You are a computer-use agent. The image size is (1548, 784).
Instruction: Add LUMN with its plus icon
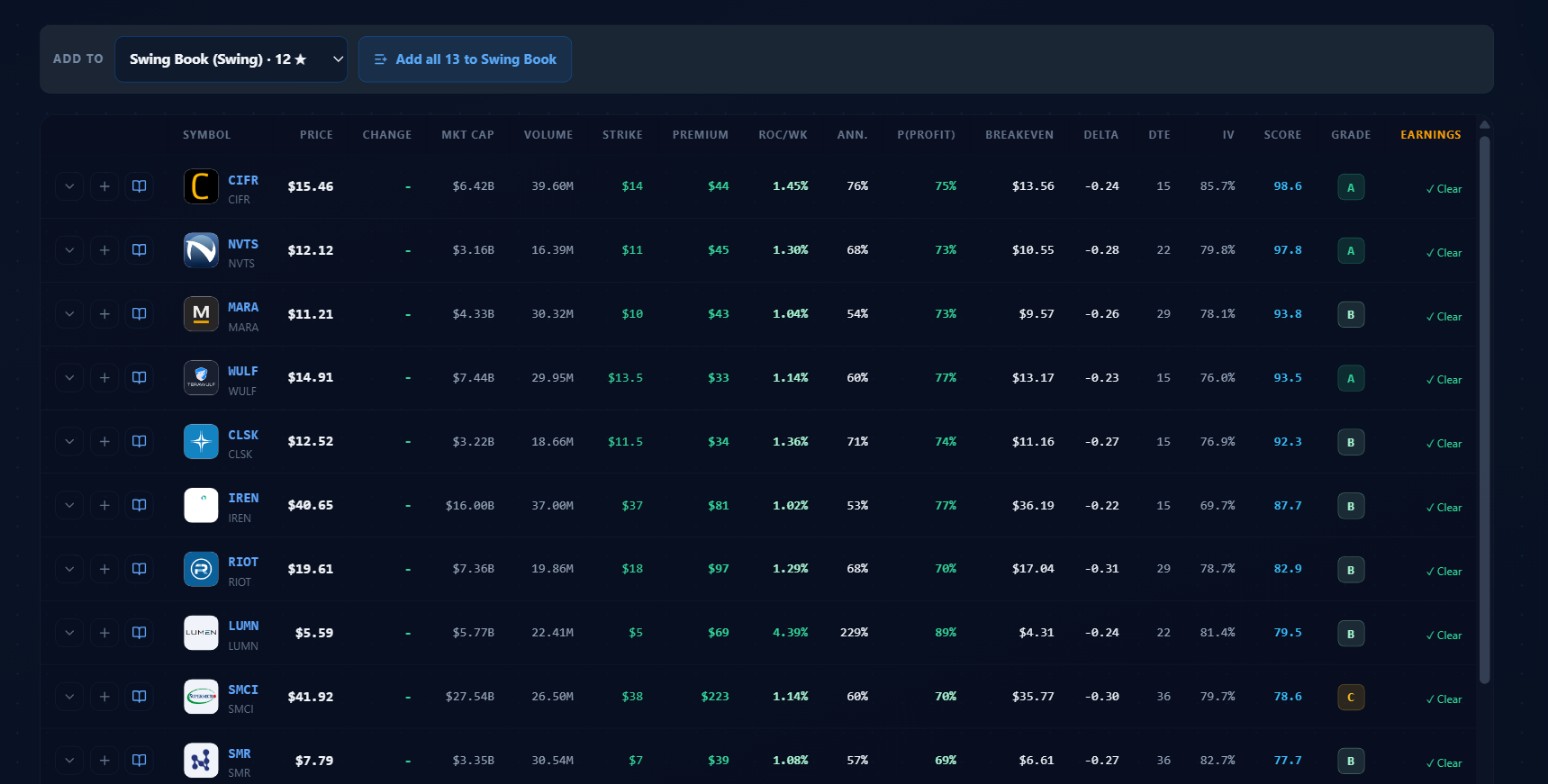pos(104,633)
